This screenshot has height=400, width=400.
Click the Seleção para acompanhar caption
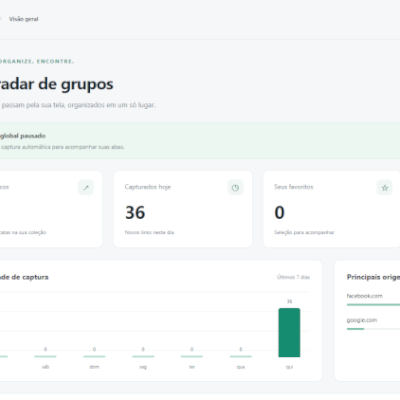[304, 232]
